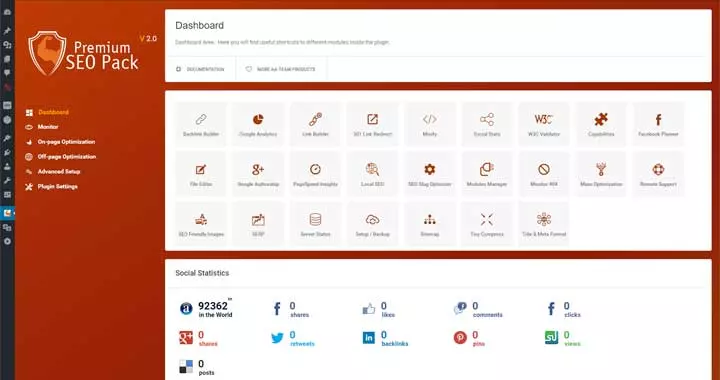The width and height of the screenshot is (720, 380).
Task: Open the Modules Manager tile
Action: [x=487, y=174]
